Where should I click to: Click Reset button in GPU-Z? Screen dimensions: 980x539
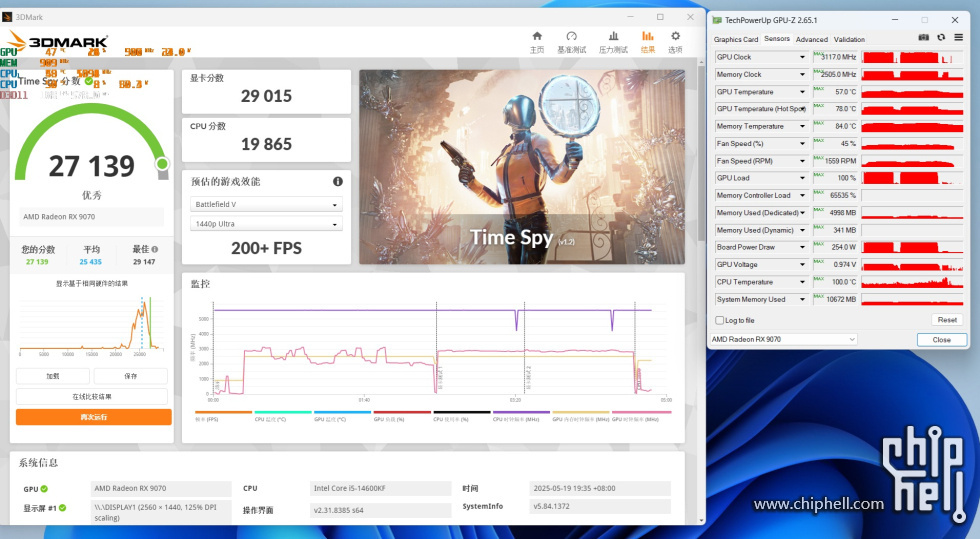[x=947, y=320]
